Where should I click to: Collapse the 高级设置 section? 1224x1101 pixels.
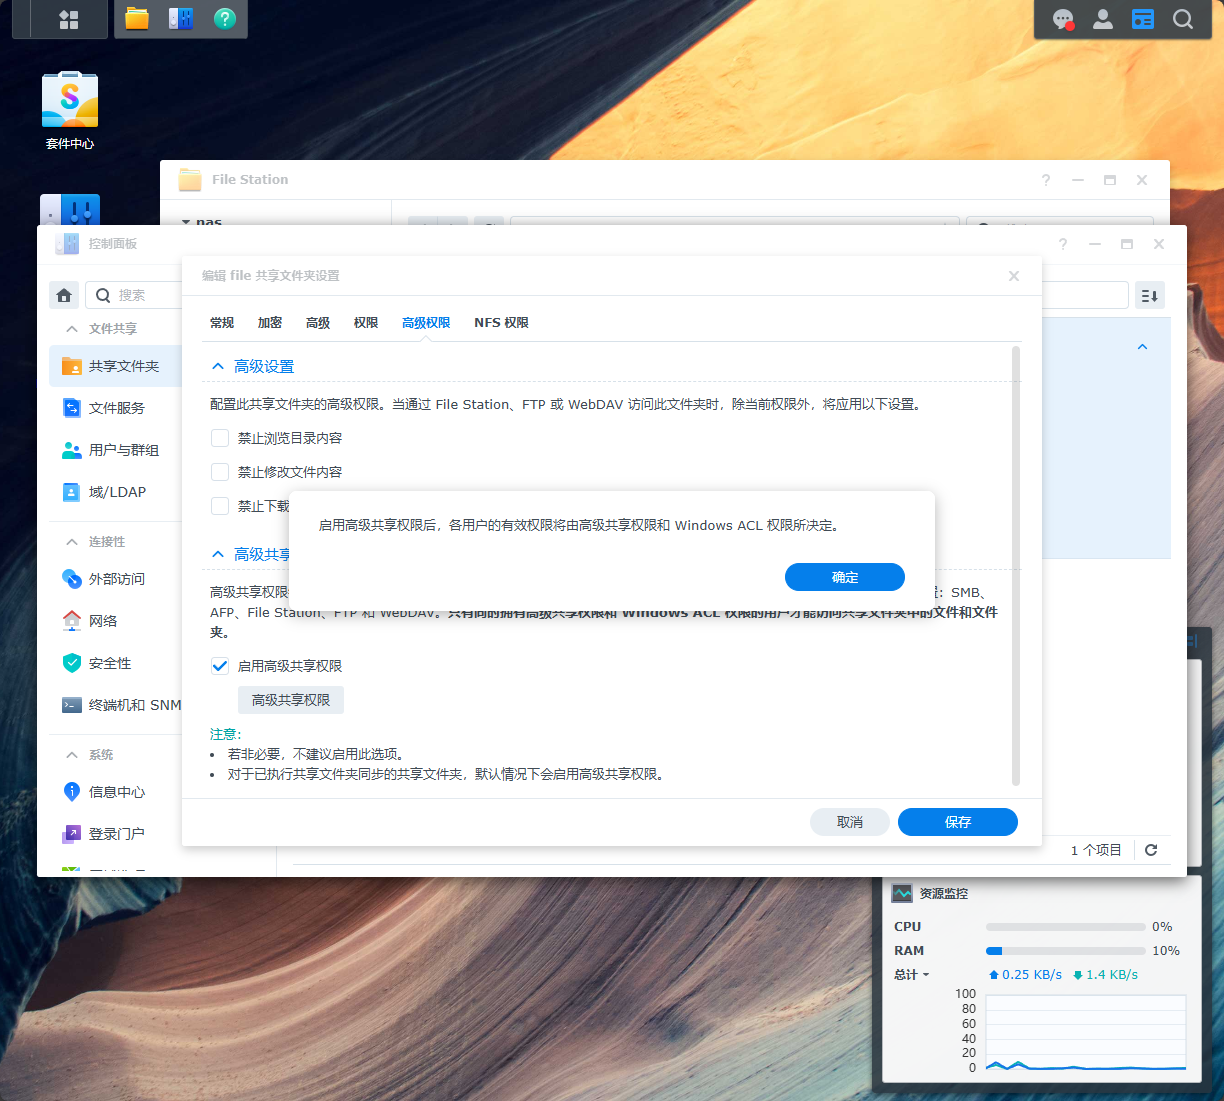pyautogui.click(x=218, y=367)
